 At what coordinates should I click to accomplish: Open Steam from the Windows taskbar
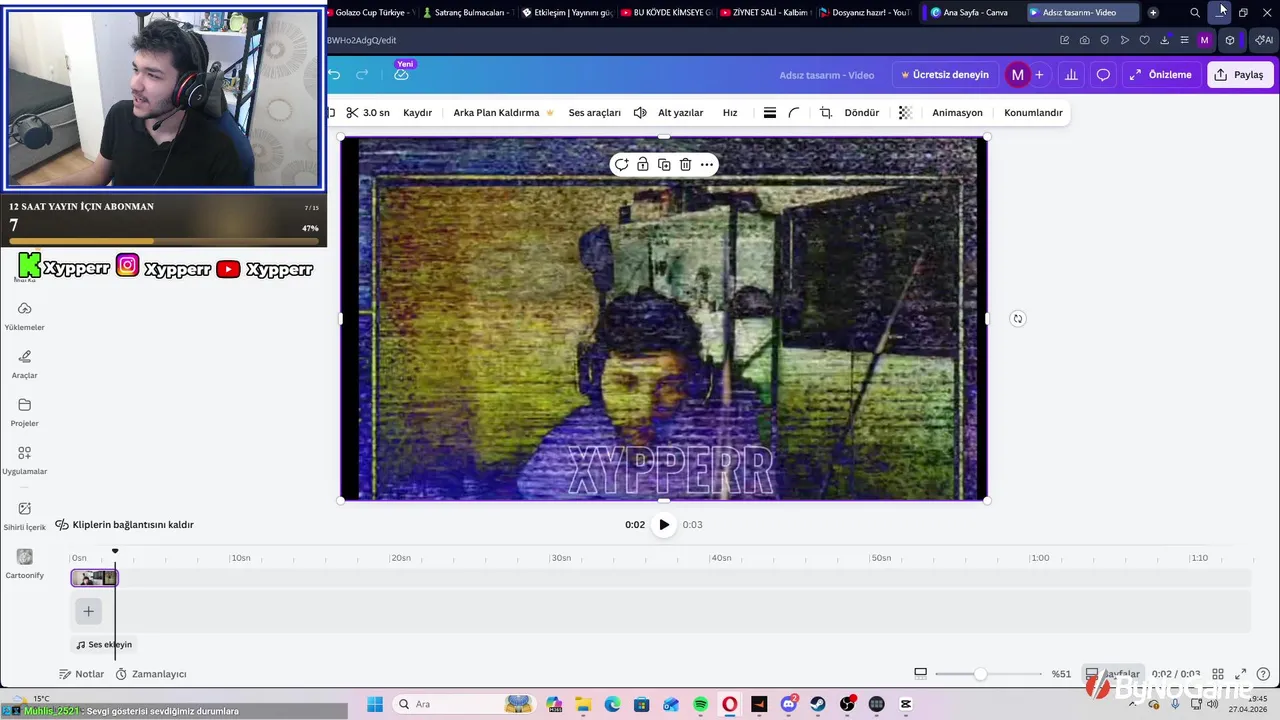tap(818, 705)
